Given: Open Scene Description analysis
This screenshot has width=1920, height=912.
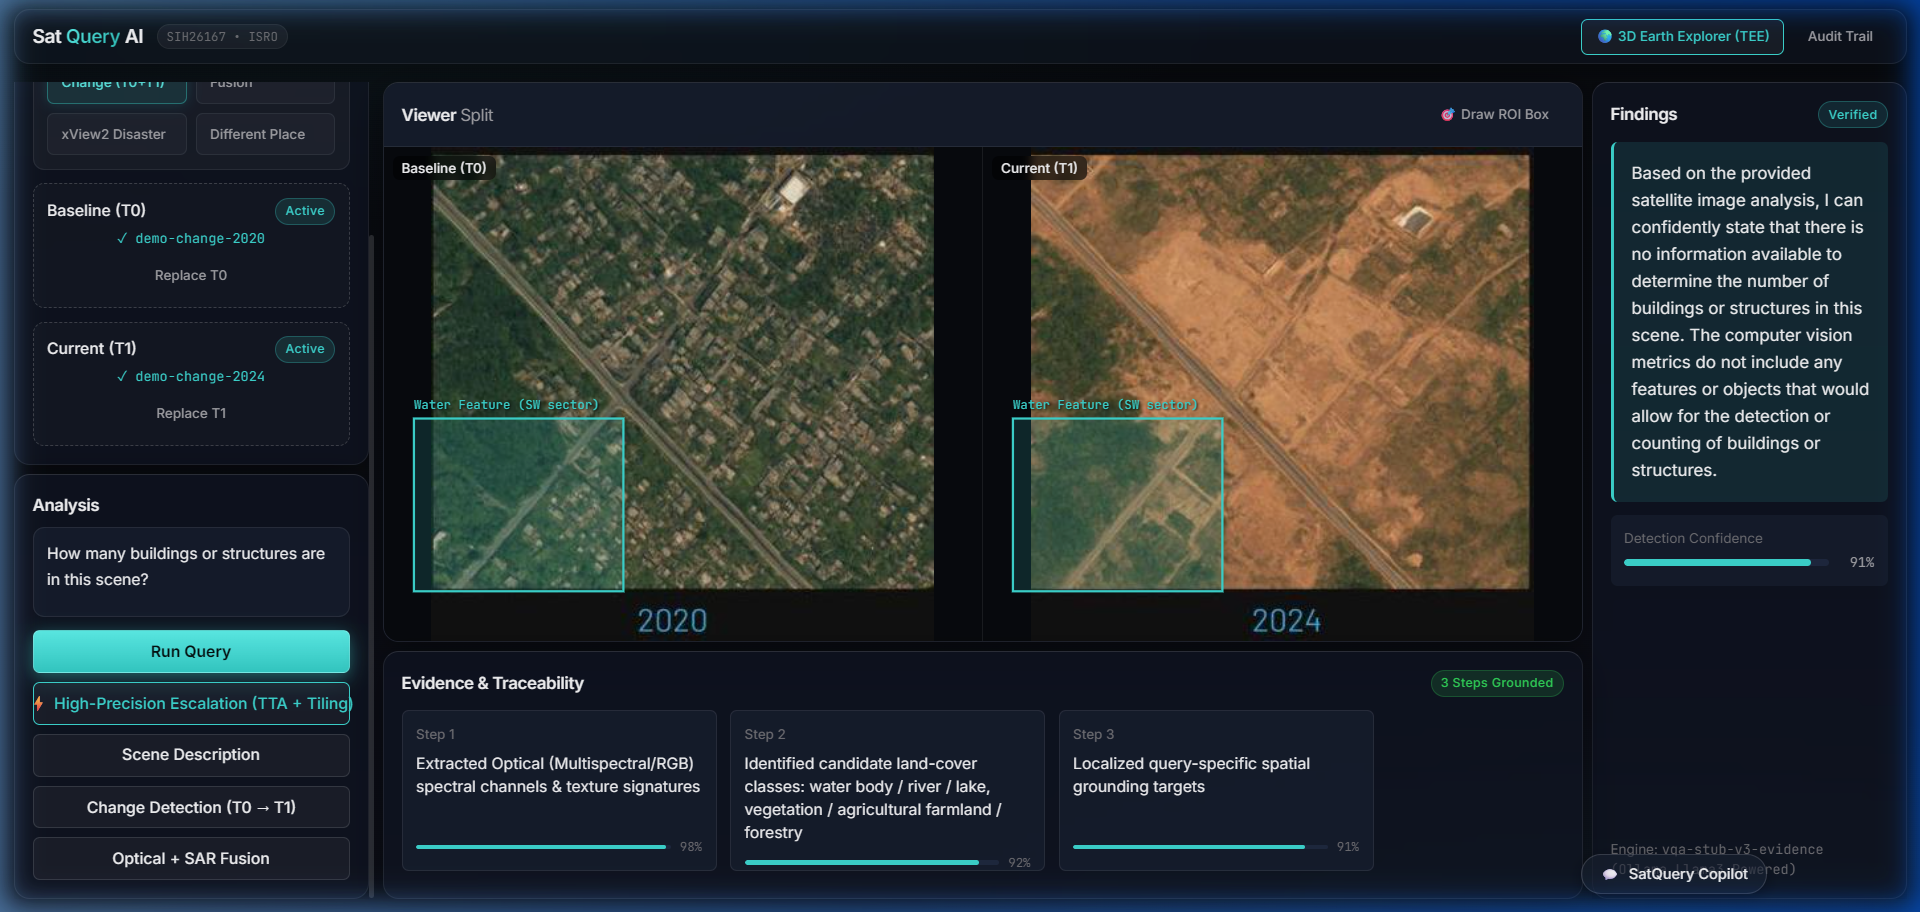Looking at the screenshot, I should 191,755.
